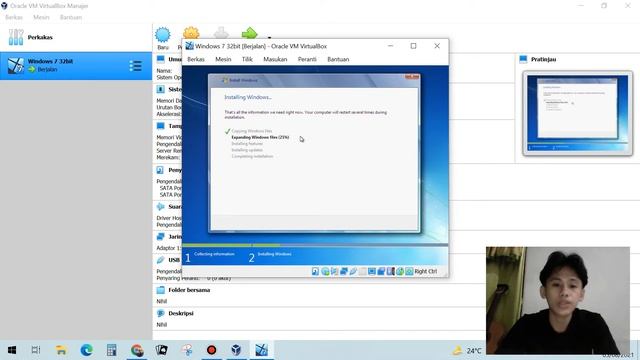The image size is (640, 360).
Task: Click the VM preview thumbnail
Action: (x=578, y=113)
